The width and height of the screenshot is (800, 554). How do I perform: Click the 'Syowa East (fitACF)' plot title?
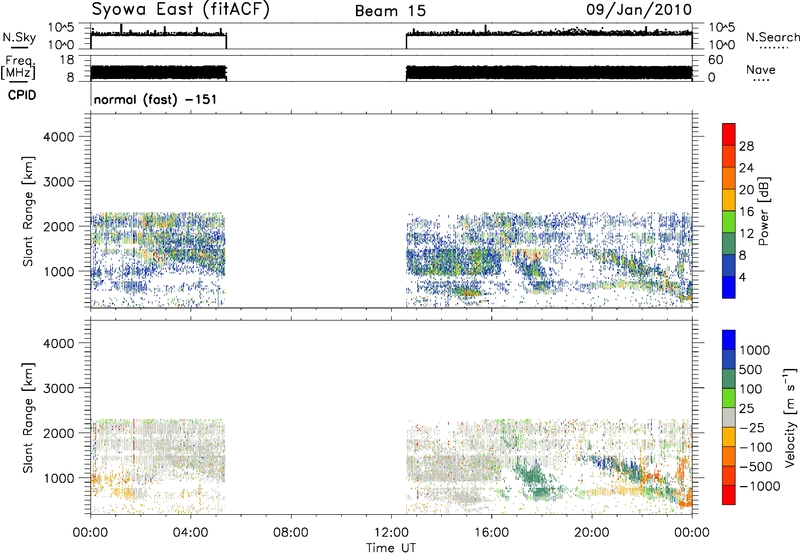pos(180,9)
